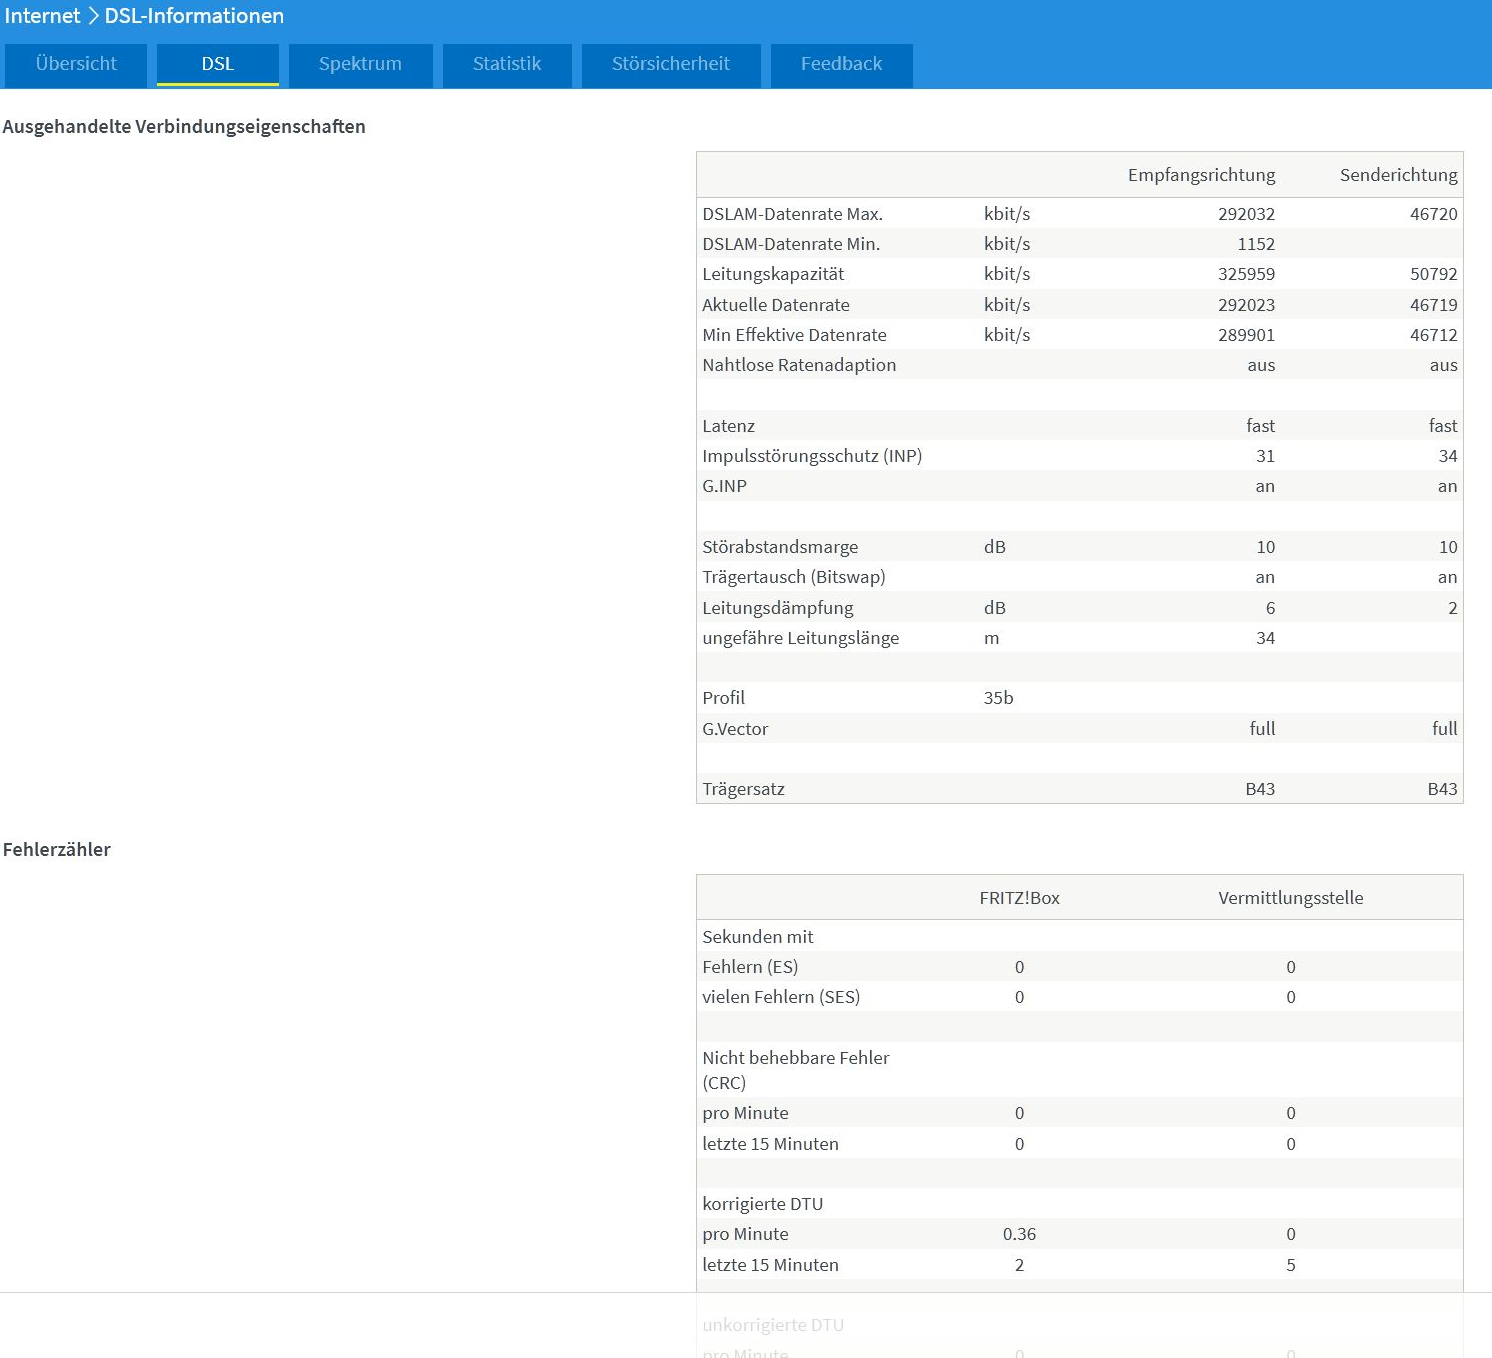Click the vielen Fehlern (SES) label
Viewport: 1492px width, 1358px height.
[x=781, y=997]
